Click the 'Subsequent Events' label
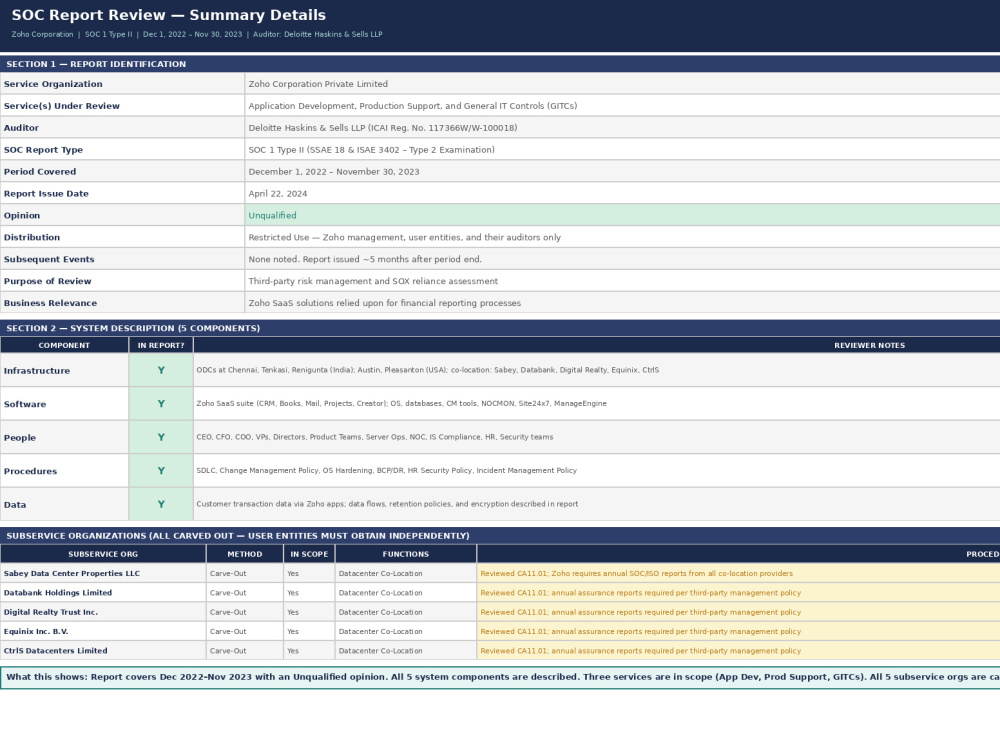 [49, 259]
